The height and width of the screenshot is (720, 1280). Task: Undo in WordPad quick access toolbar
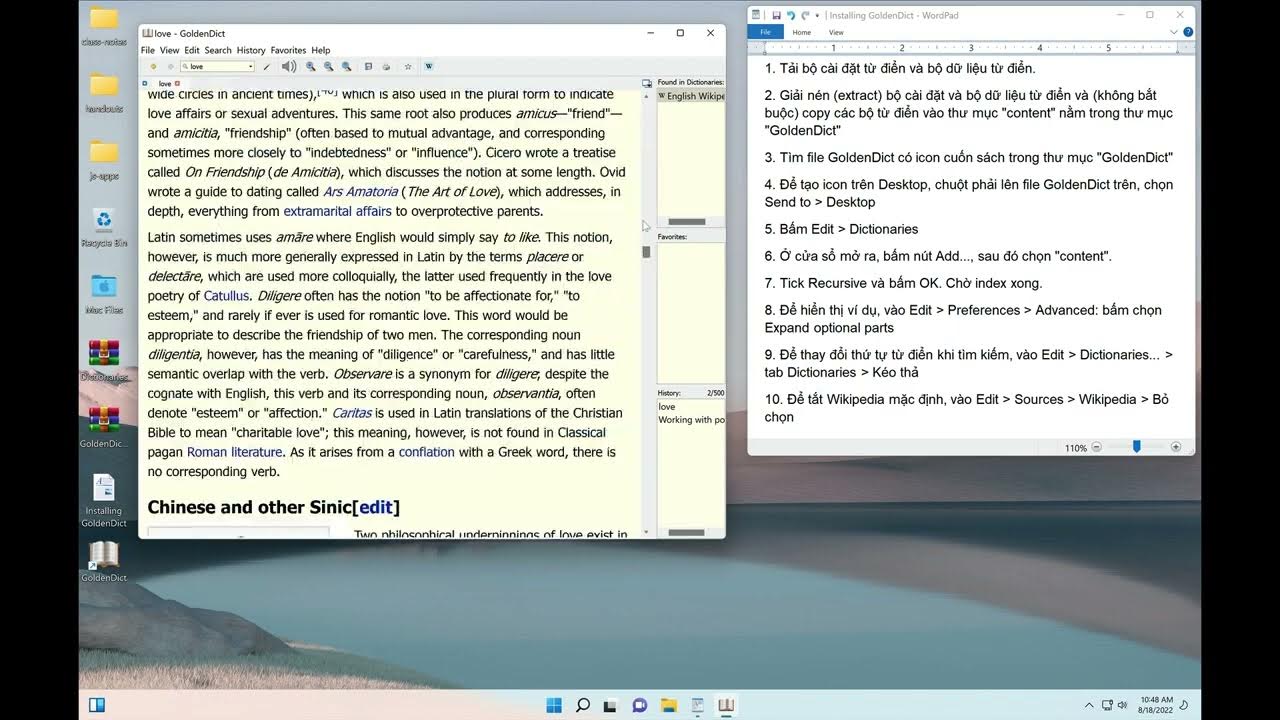tap(790, 16)
